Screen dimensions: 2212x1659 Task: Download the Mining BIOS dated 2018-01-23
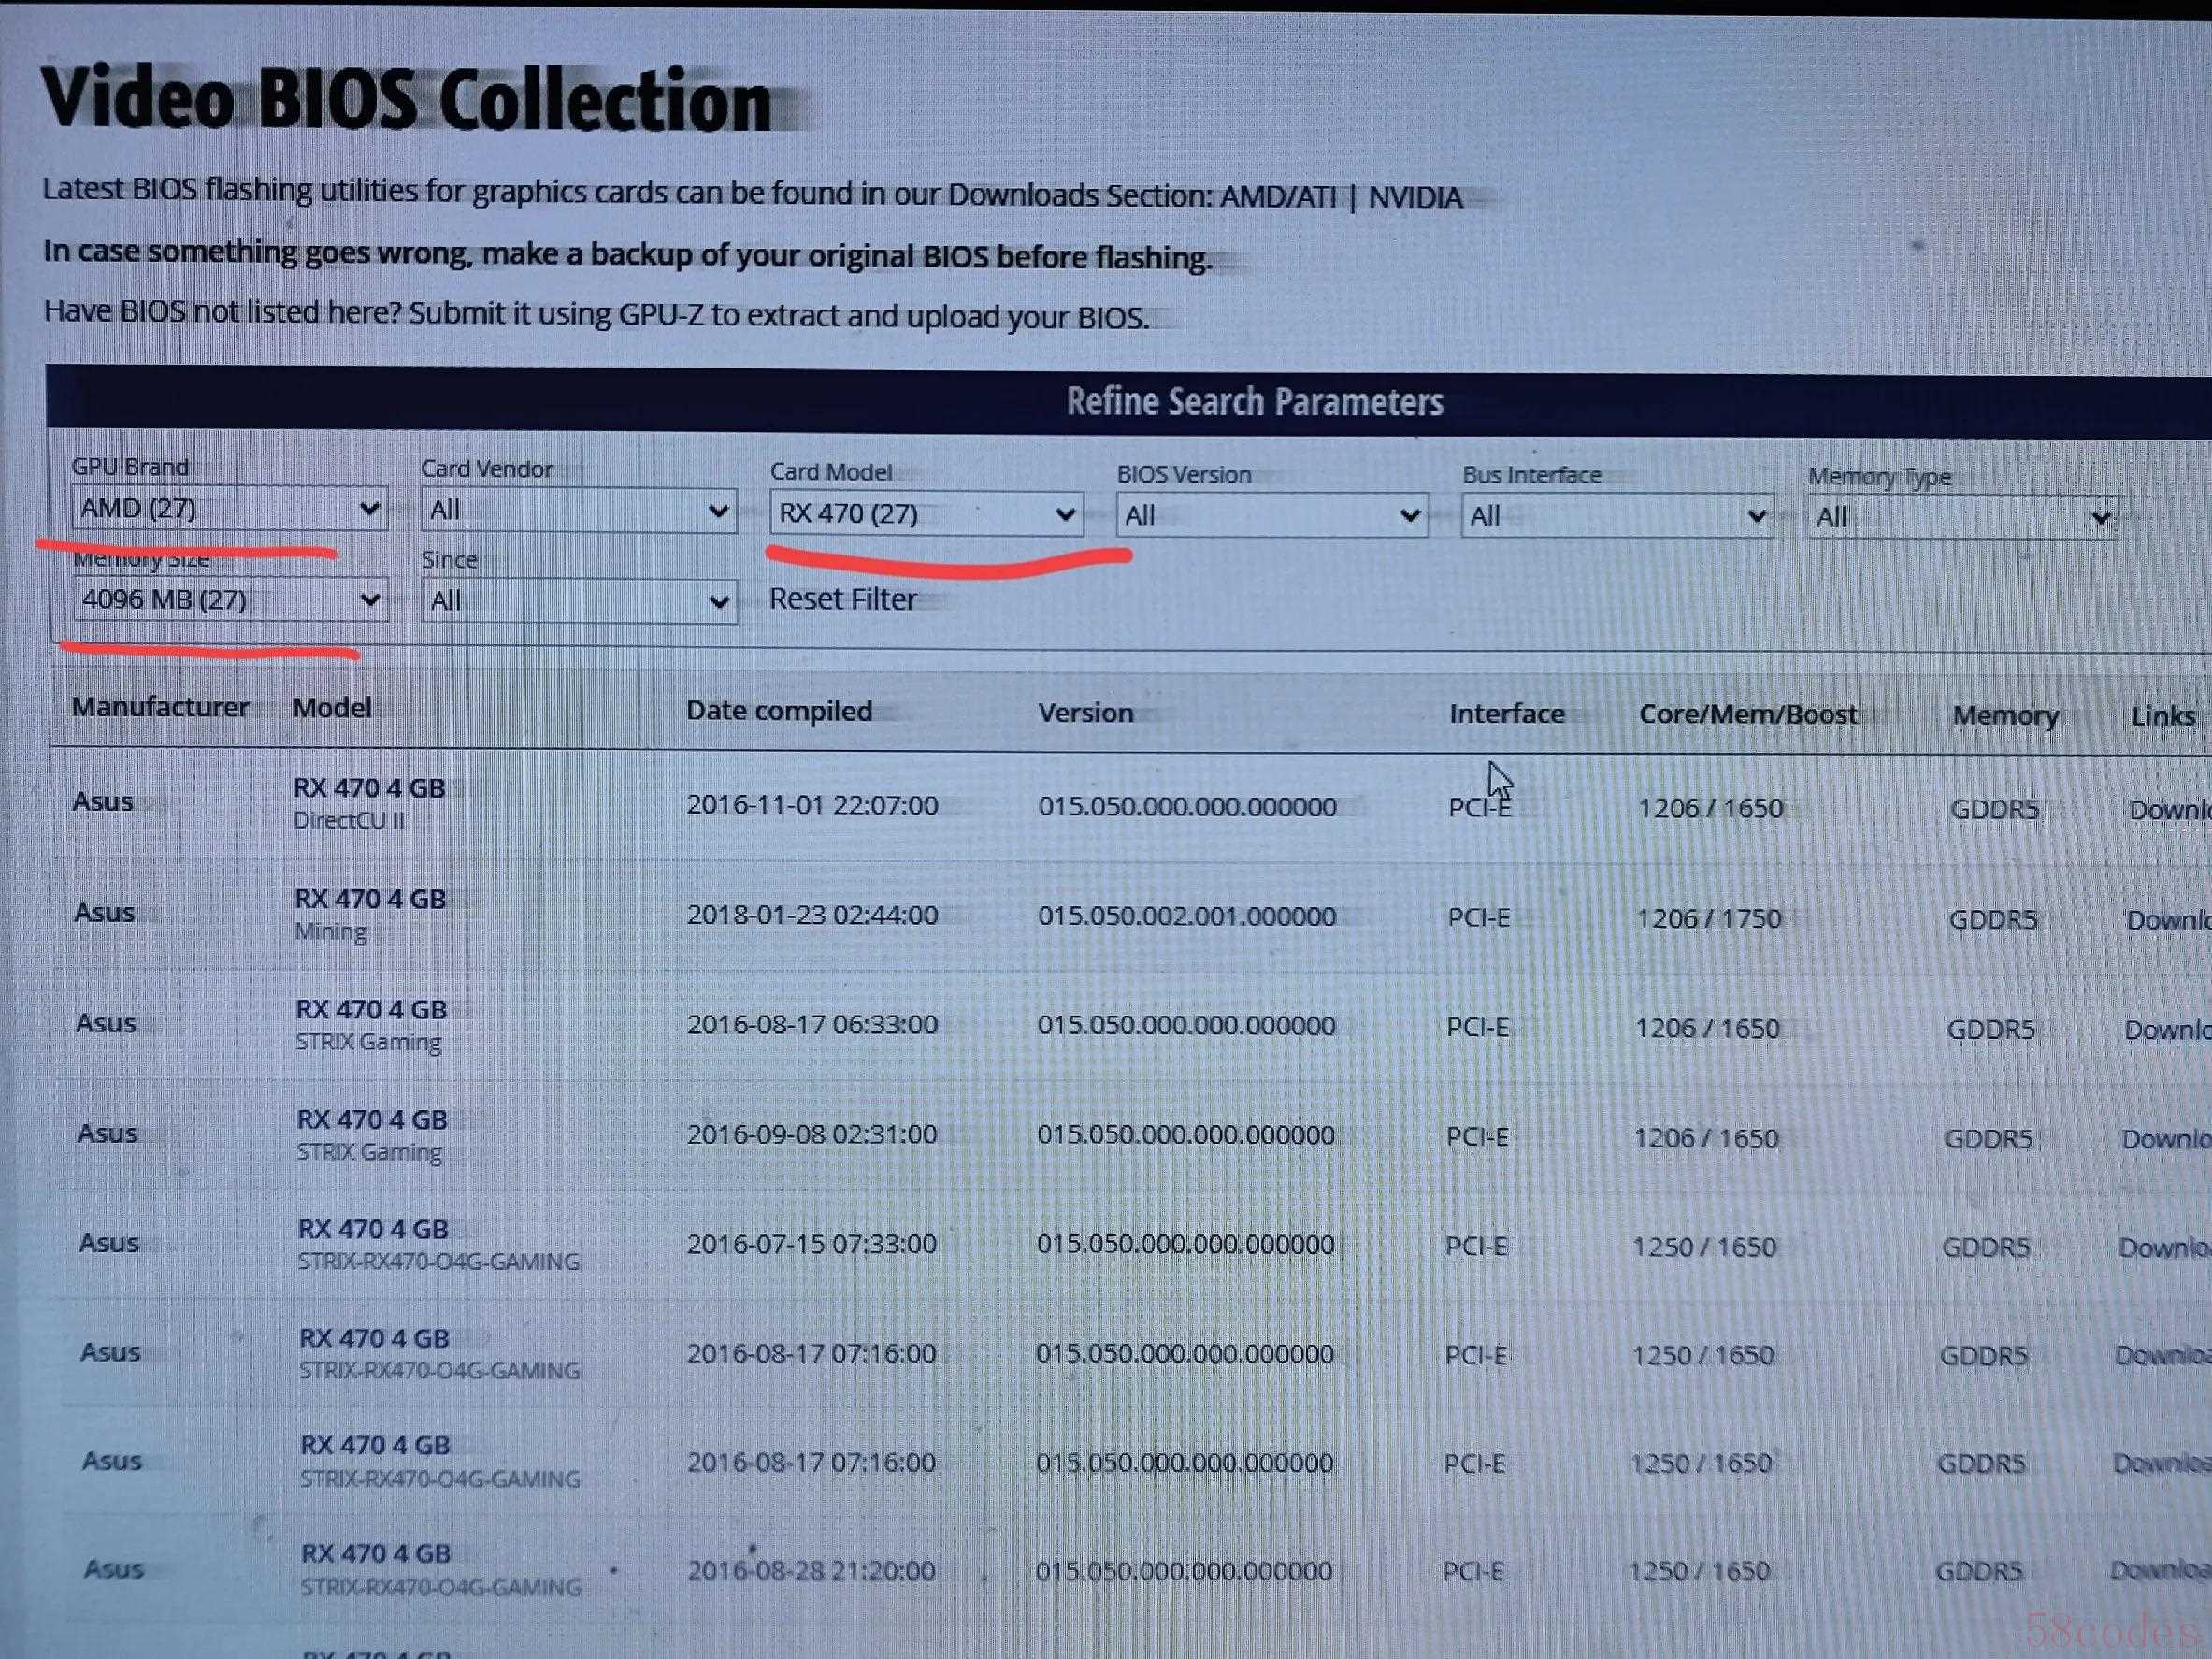coord(2165,920)
